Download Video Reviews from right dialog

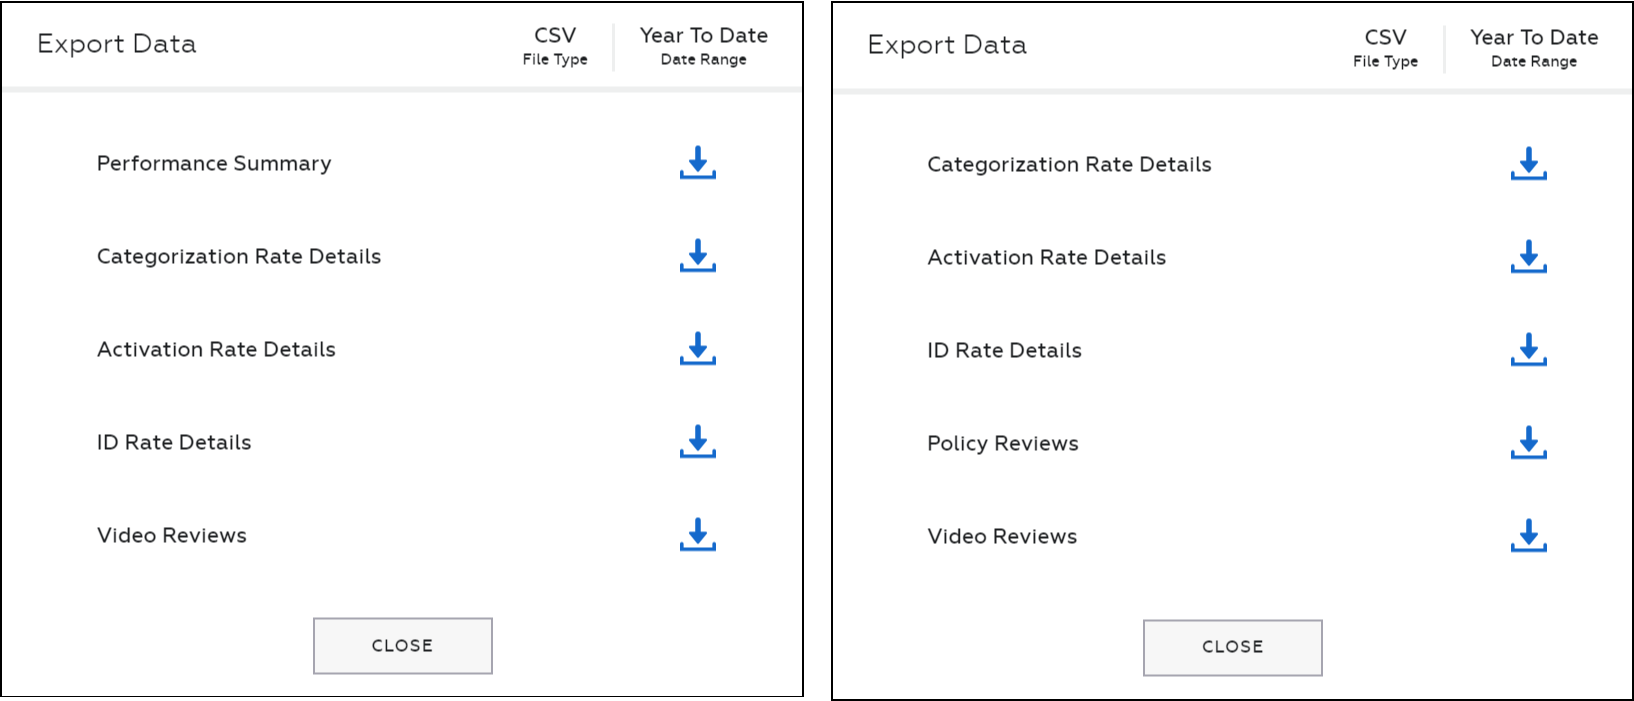click(1527, 536)
